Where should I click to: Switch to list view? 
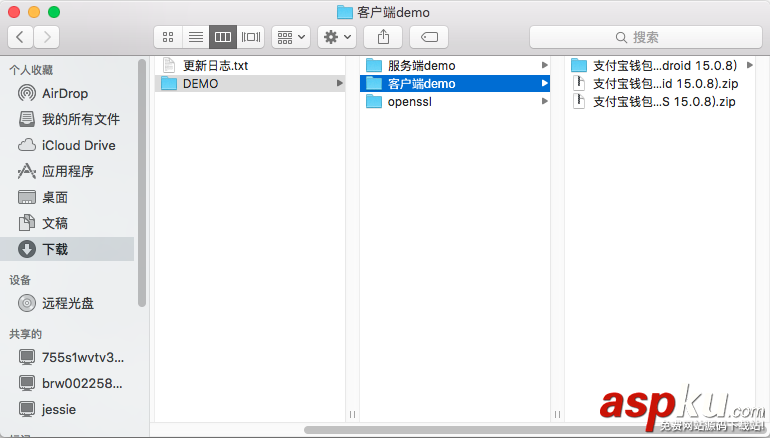(x=196, y=37)
